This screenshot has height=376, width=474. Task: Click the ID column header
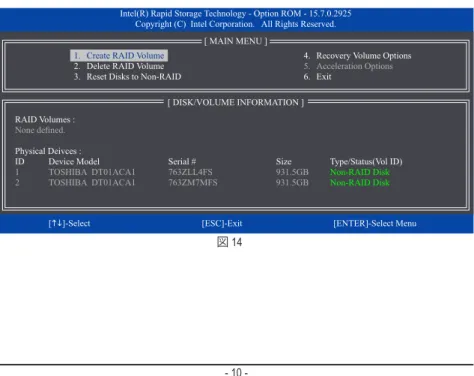pyautogui.click(x=20, y=162)
